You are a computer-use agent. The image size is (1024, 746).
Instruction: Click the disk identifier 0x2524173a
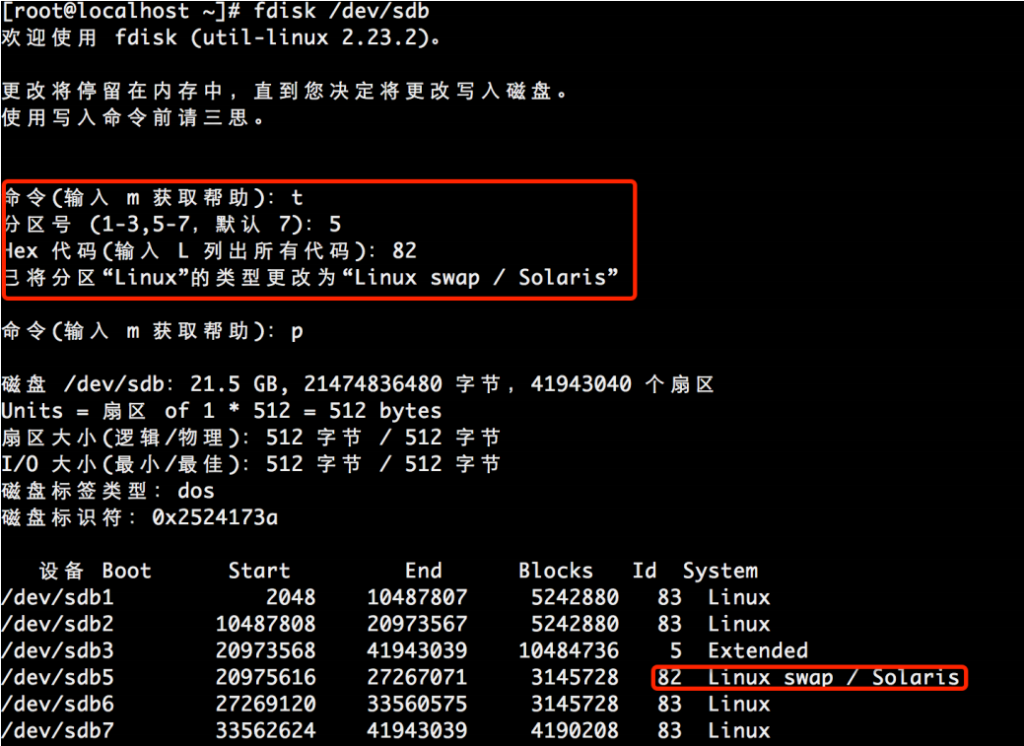(214, 517)
